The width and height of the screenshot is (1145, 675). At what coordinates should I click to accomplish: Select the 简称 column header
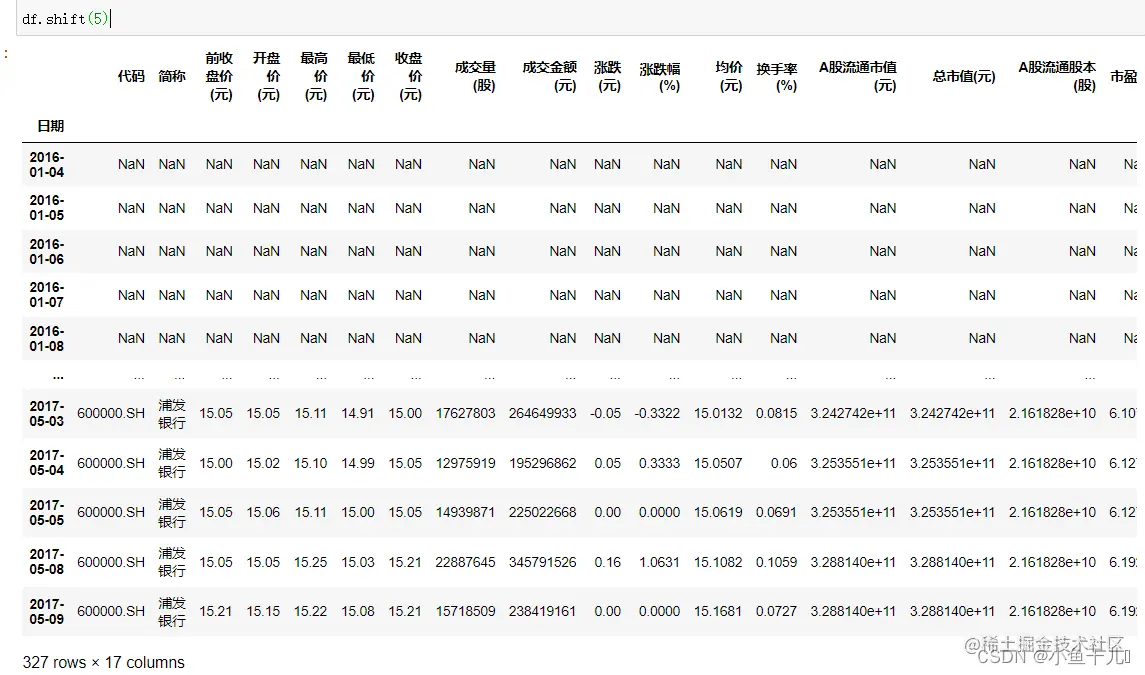coord(172,76)
